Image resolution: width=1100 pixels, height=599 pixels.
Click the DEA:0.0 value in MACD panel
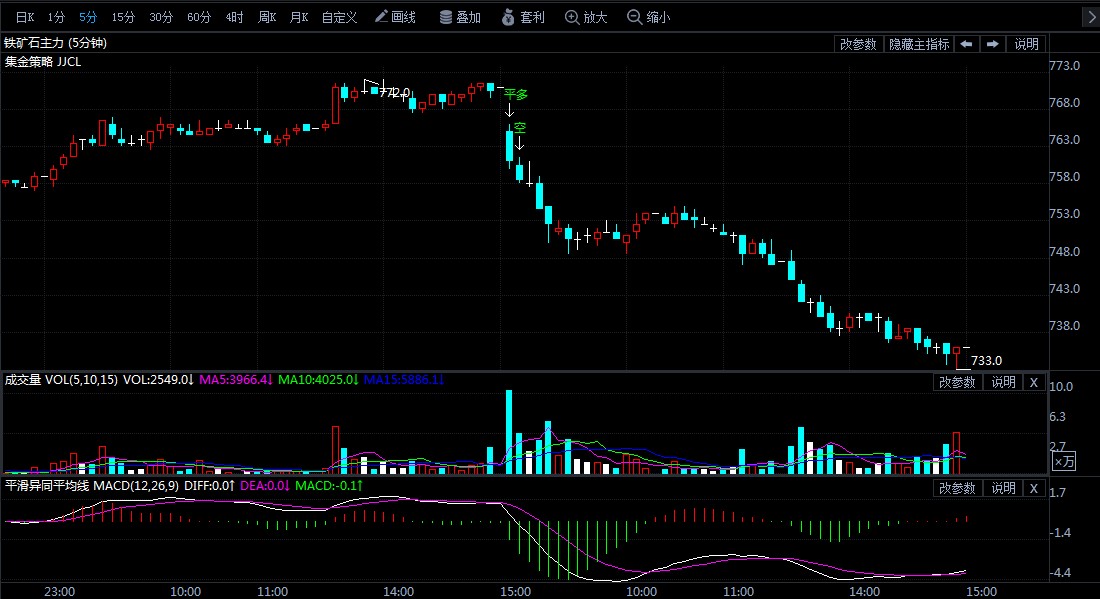[264, 485]
